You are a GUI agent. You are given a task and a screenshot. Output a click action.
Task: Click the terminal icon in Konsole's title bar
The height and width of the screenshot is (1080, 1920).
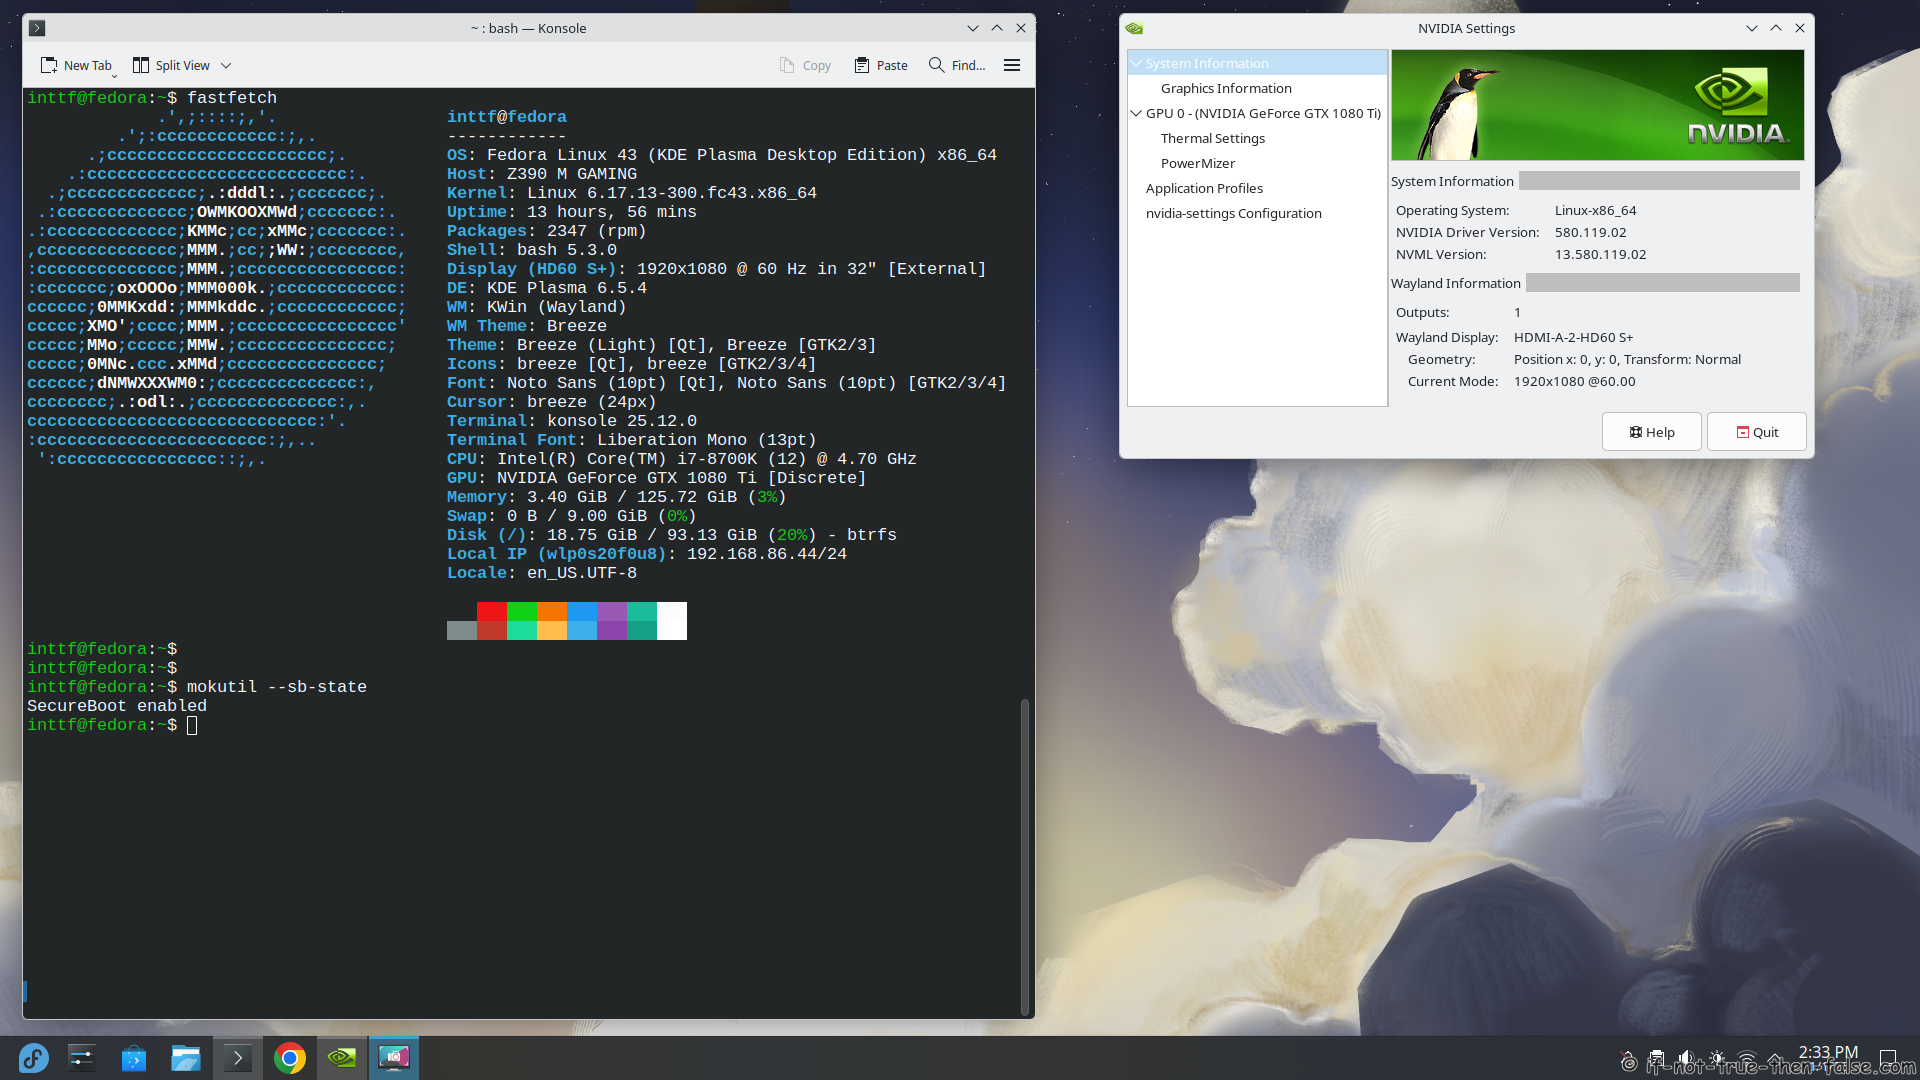[x=37, y=28]
